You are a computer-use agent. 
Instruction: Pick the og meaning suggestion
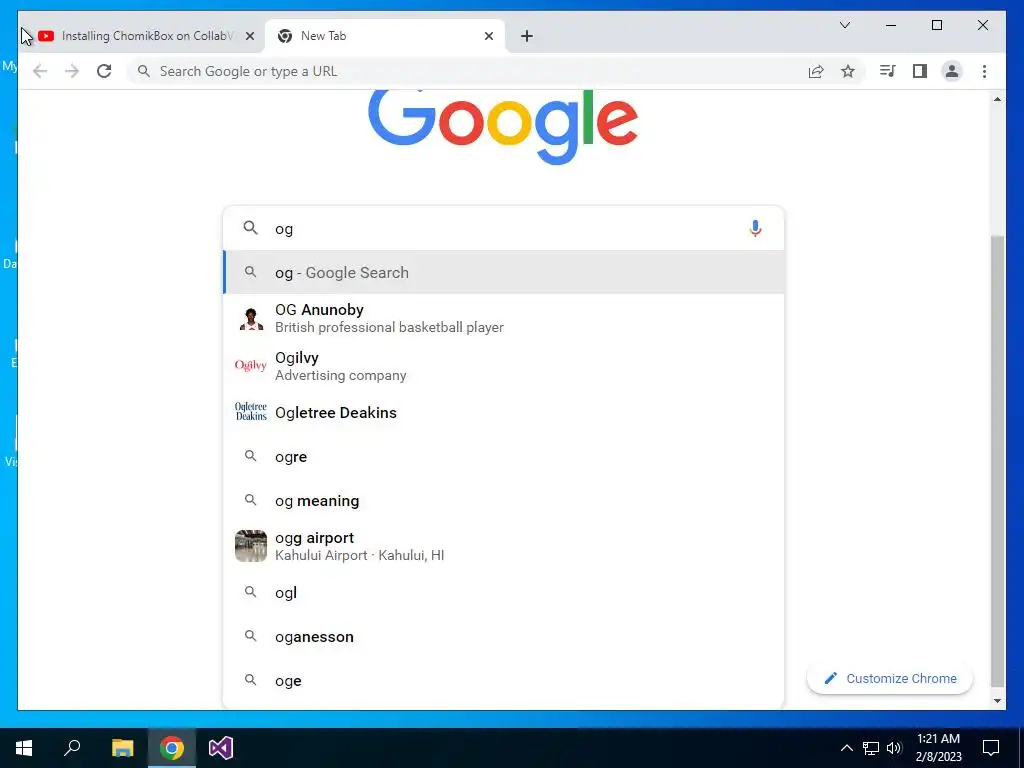point(503,501)
